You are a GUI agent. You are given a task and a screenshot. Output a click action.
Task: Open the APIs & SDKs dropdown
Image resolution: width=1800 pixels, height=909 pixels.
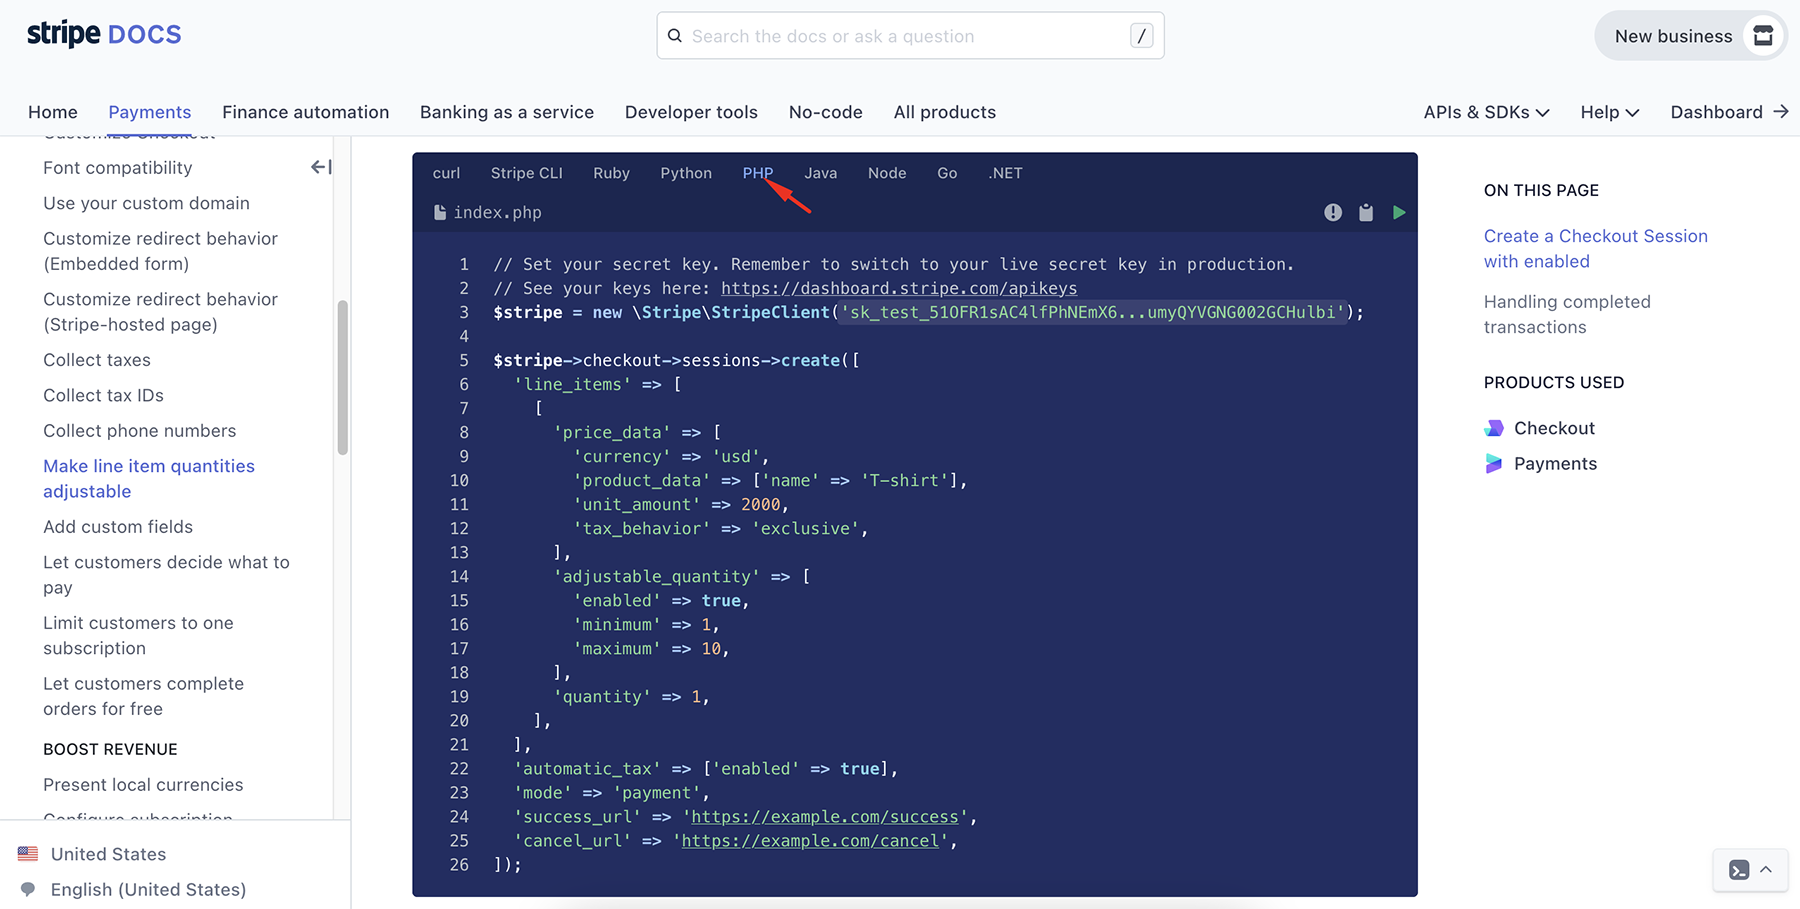tap(1486, 112)
